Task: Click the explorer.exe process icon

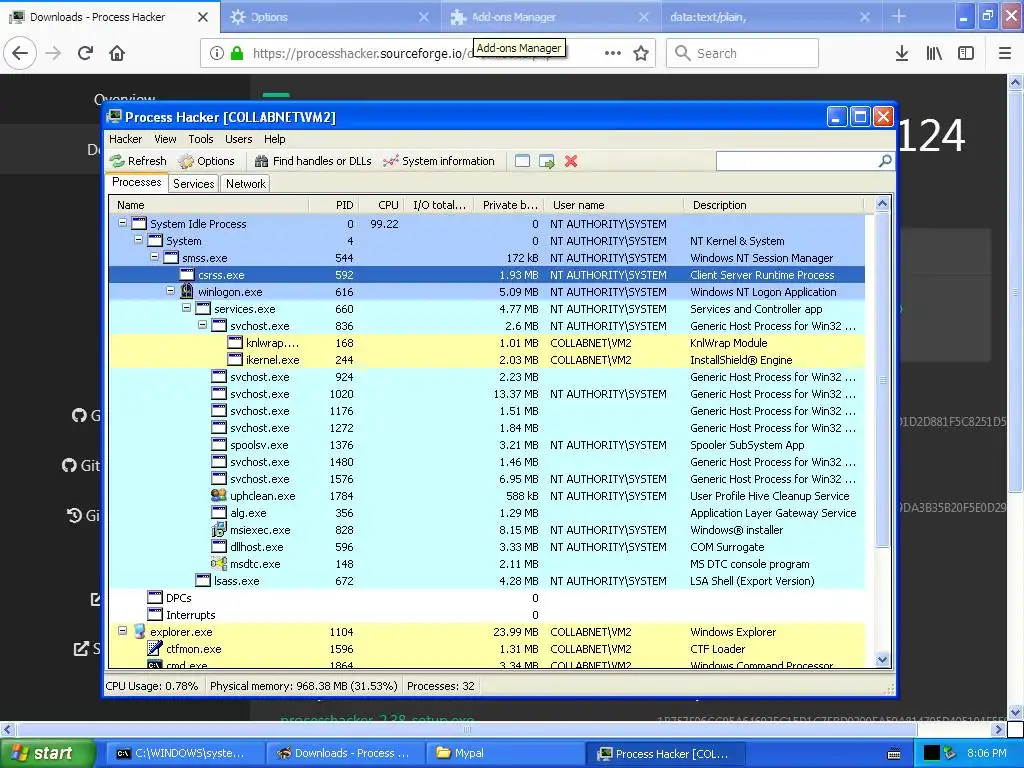Action: (139, 632)
